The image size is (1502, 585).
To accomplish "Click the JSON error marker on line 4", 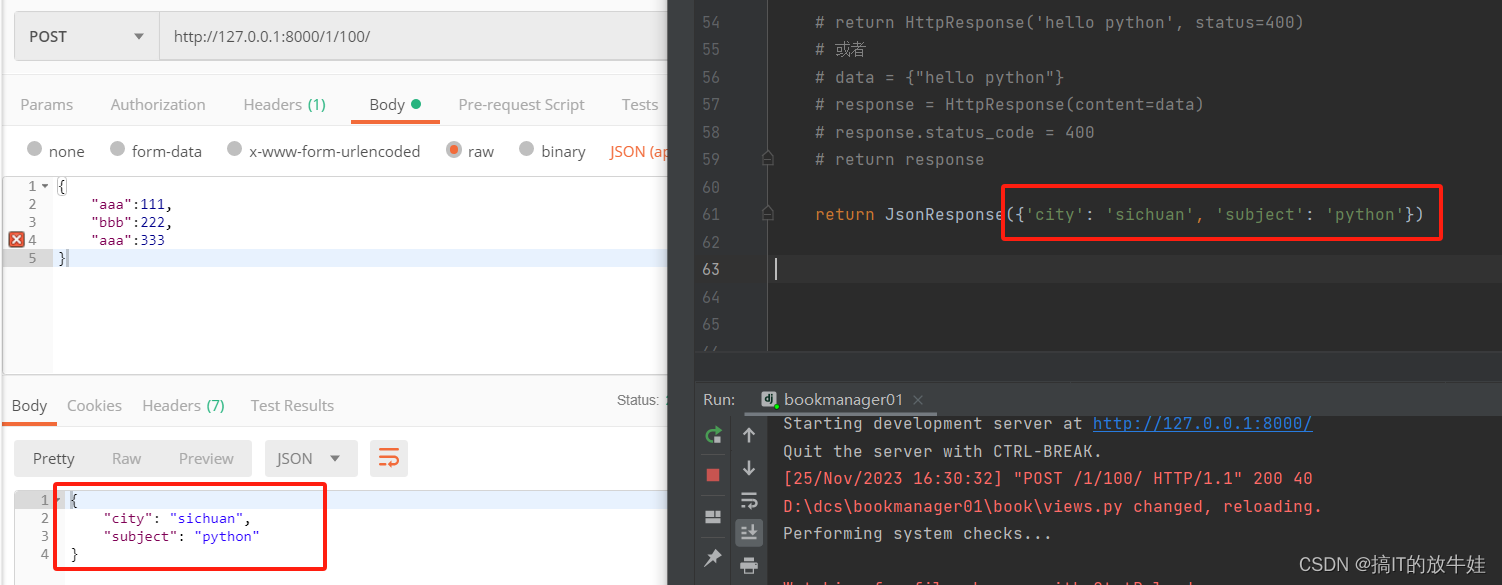I will tap(16, 240).
